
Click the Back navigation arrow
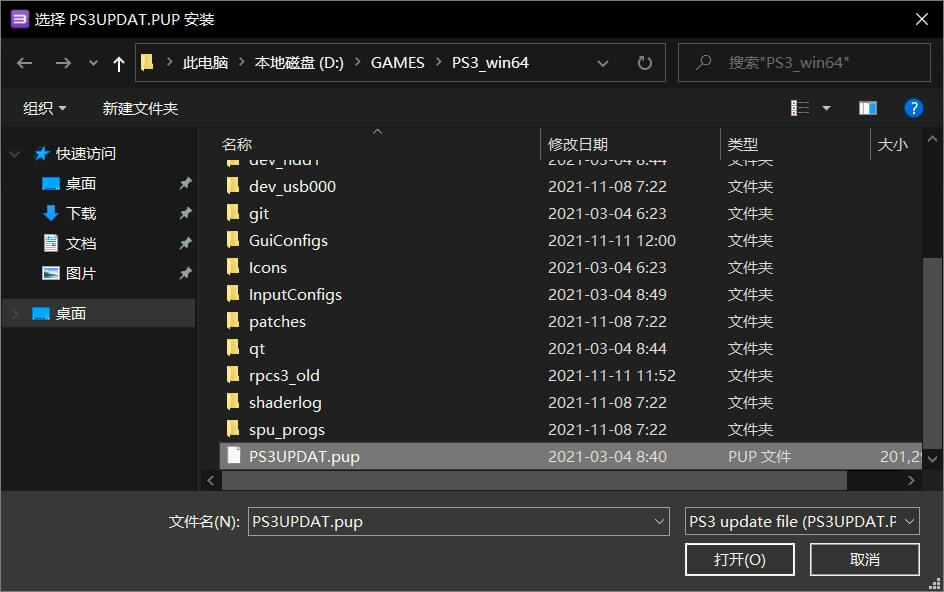click(24, 62)
